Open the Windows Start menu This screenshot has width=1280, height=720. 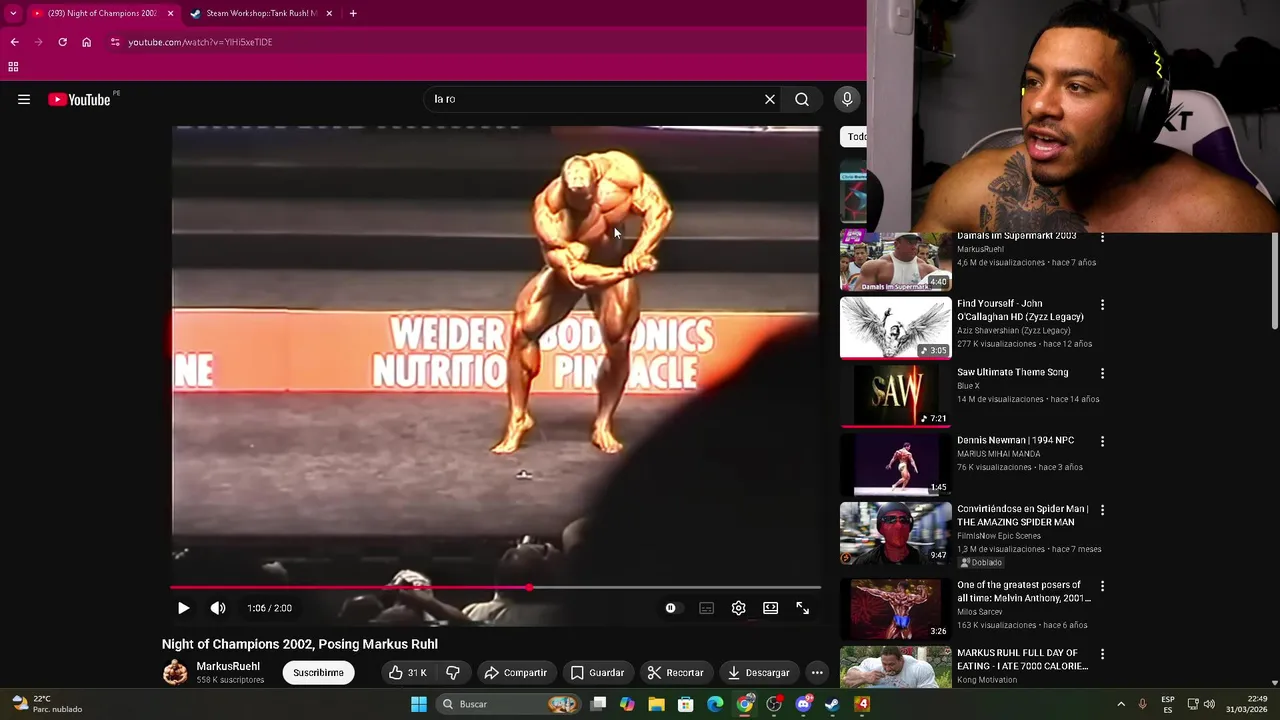[419, 704]
